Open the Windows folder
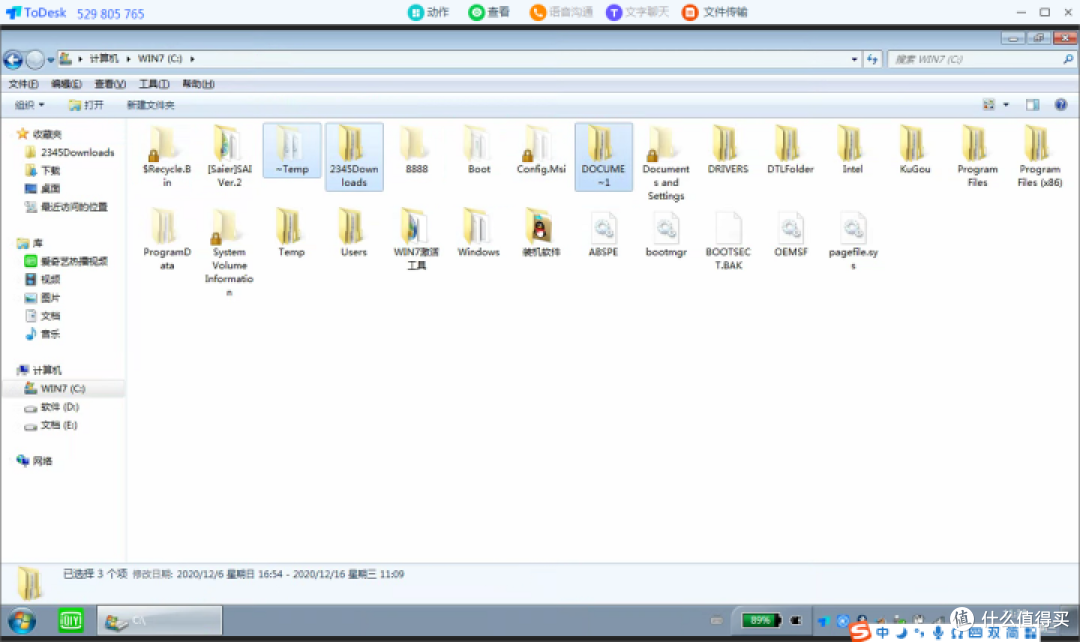Screen dimensions: 1080x642 pos(478,233)
